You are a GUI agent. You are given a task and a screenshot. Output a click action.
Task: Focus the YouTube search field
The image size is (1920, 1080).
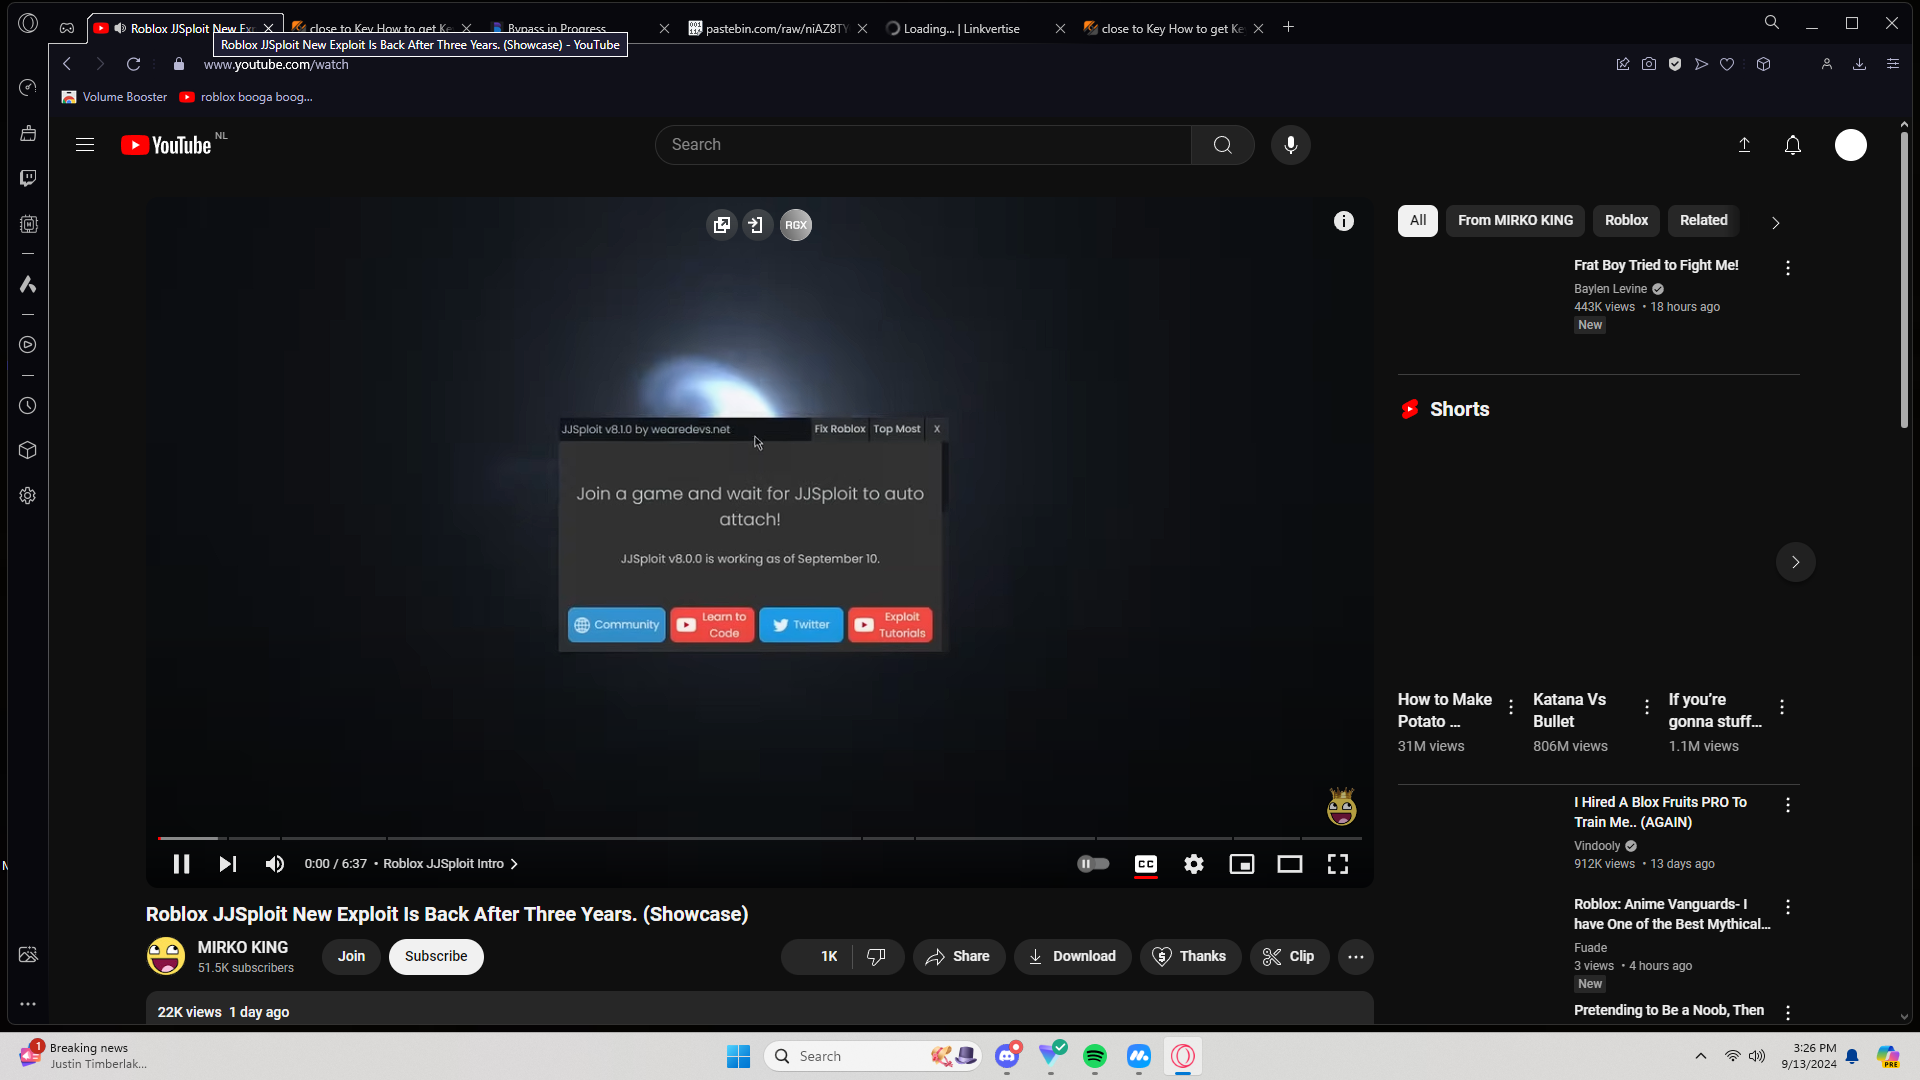pyautogui.click(x=923, y=145)
